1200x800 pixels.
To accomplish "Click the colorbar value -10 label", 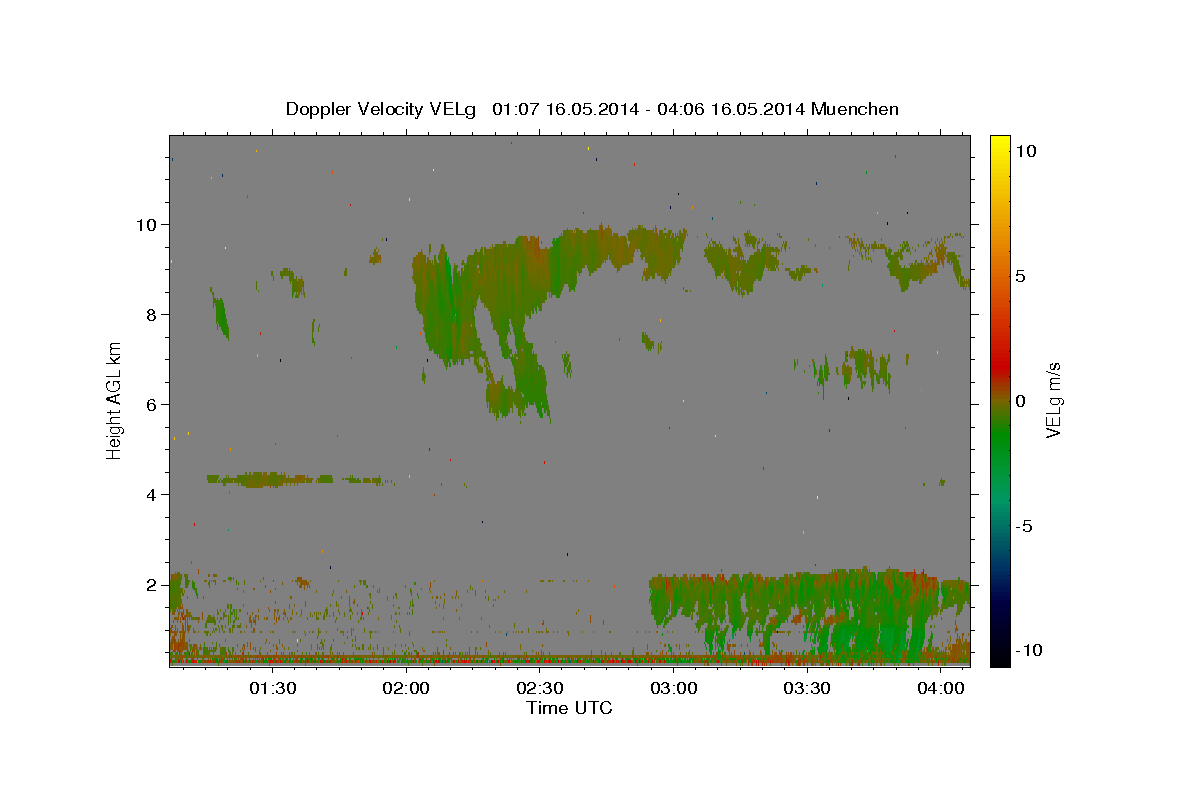I will tap(1030, 651).
